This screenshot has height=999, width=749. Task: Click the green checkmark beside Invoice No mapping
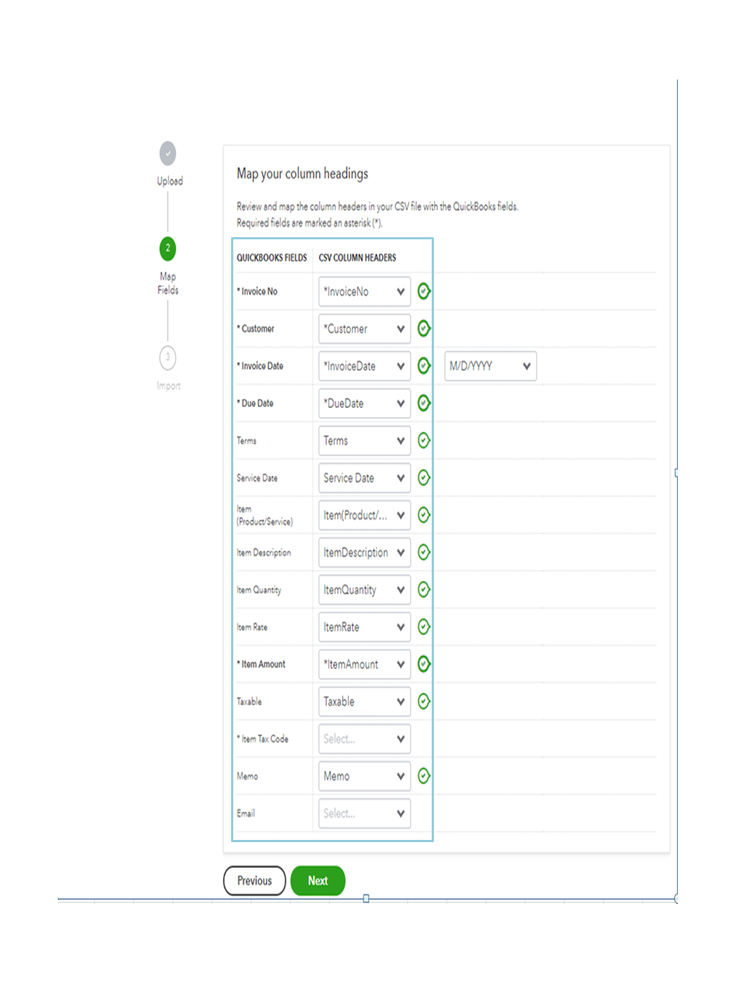point(422,291)
